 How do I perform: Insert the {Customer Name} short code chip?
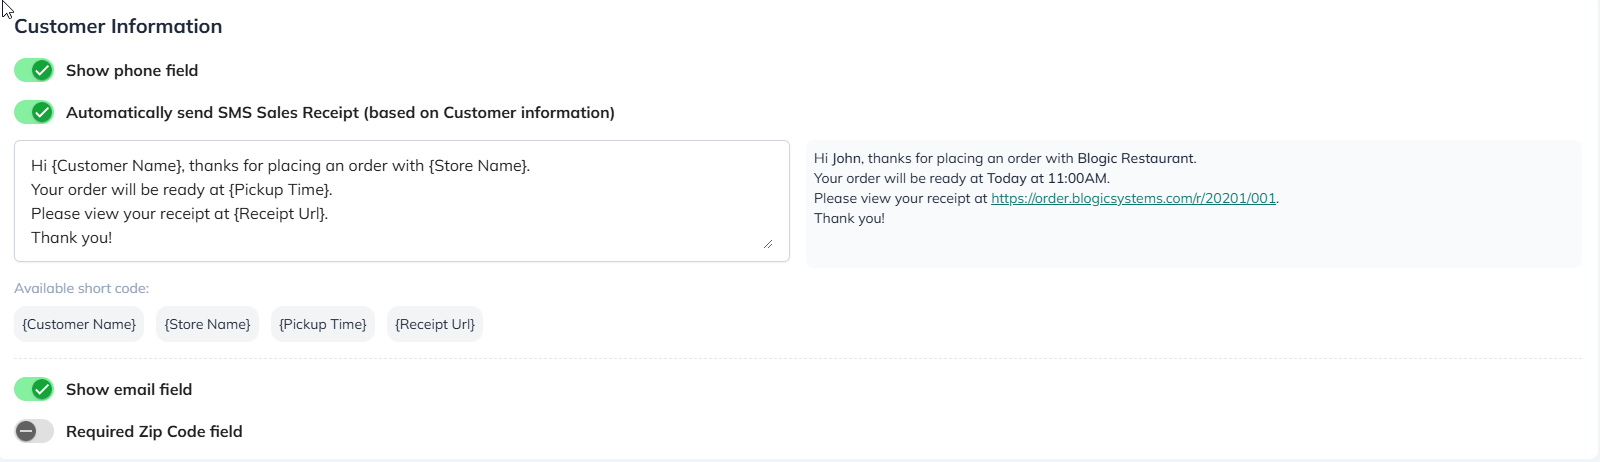[79, 324]
